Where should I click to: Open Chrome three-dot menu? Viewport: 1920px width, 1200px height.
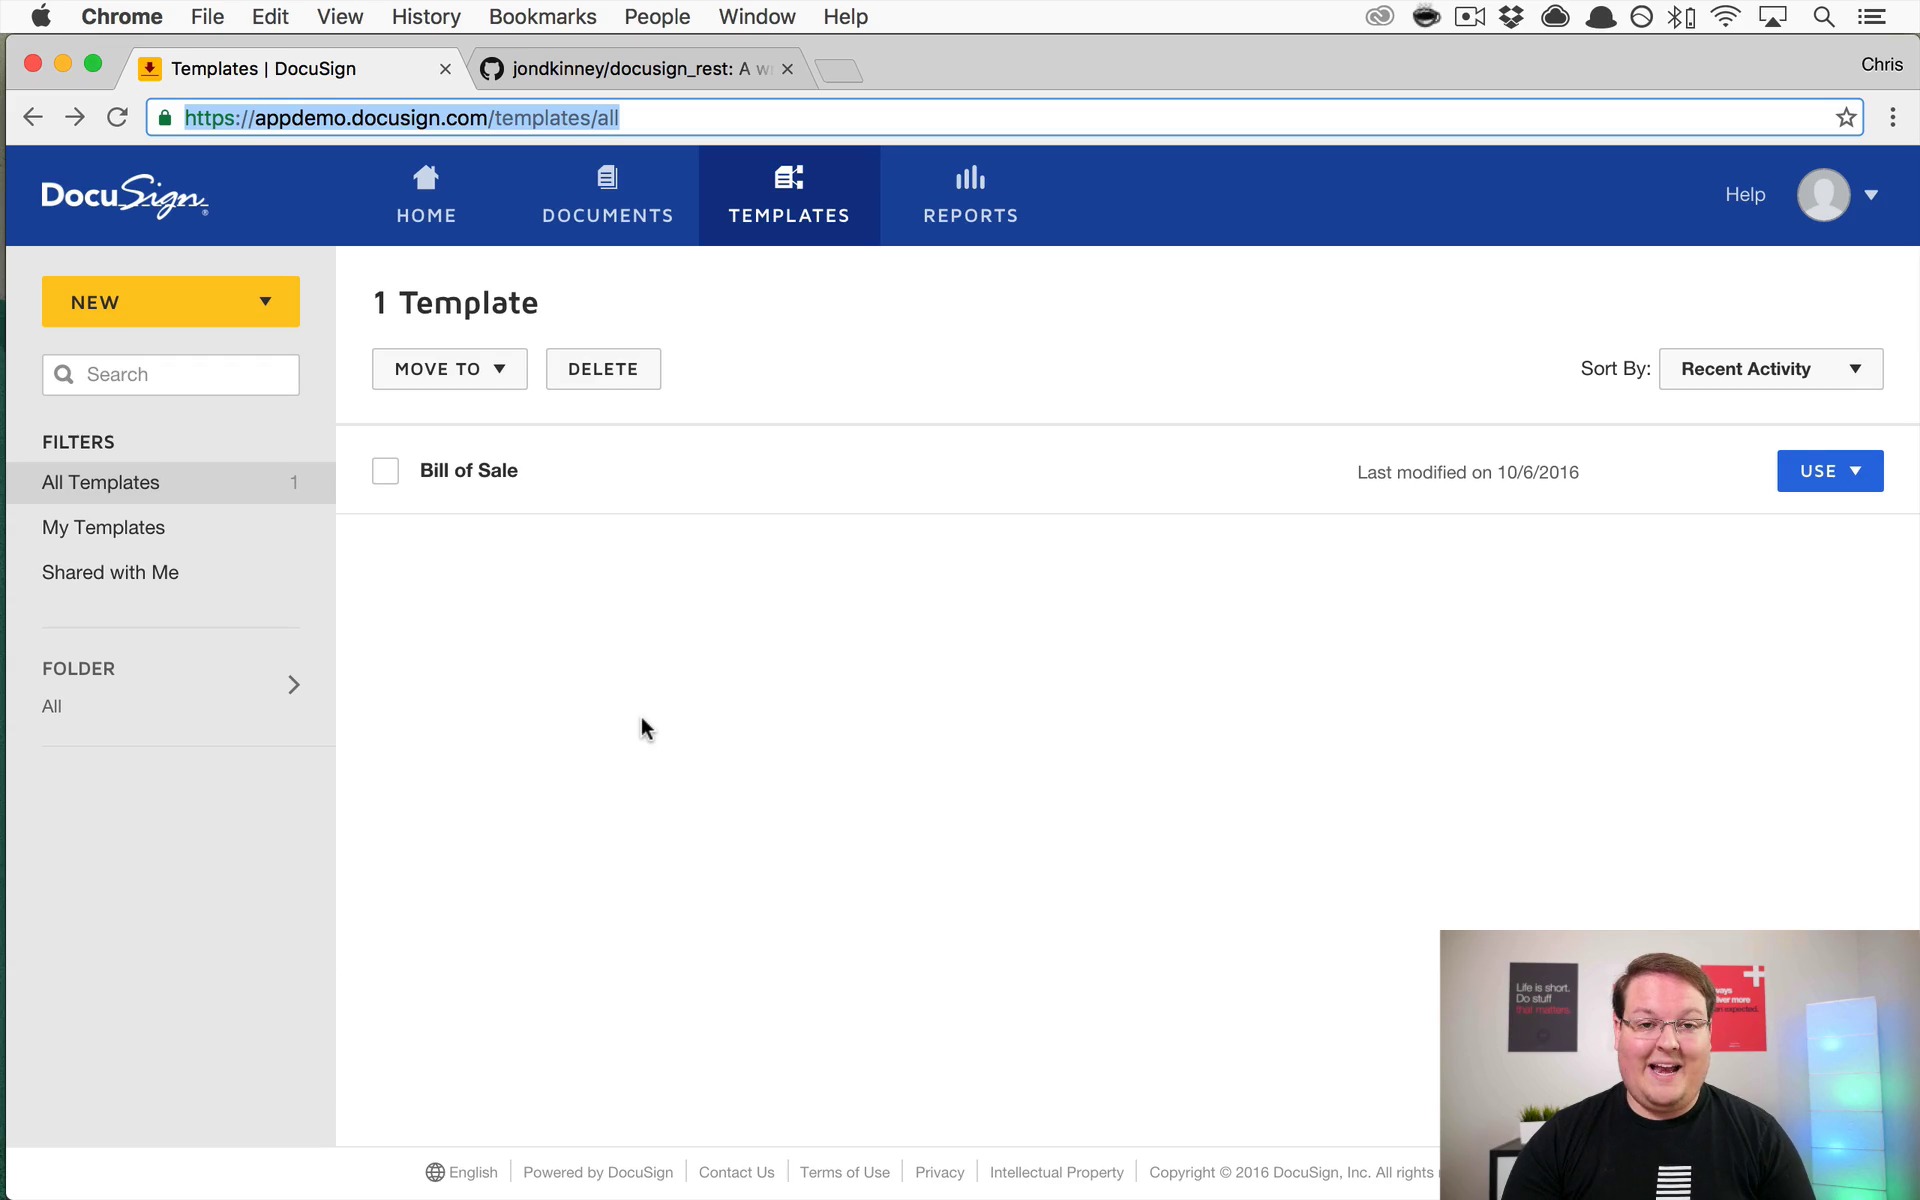(x=1893, y=117)
